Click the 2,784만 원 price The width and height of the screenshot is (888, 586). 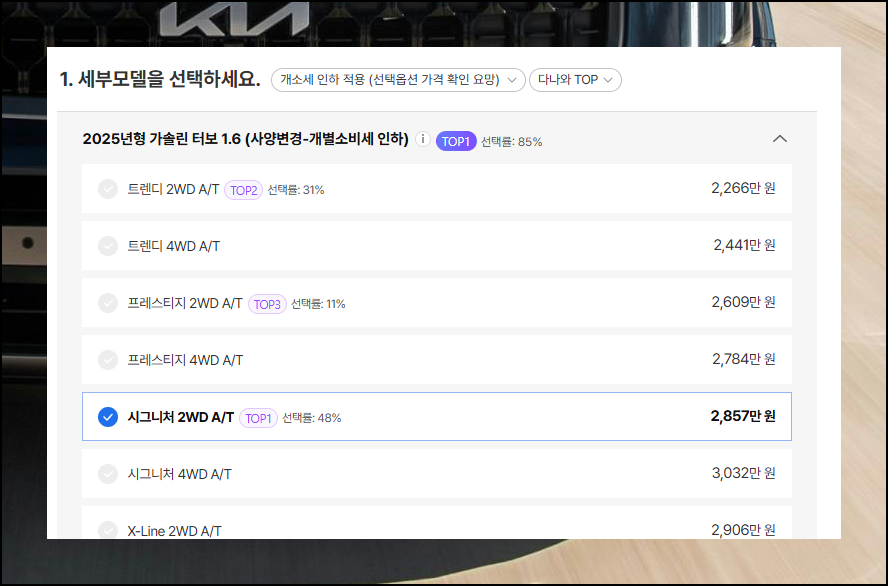pyautogui.click(x=744, y=359)
